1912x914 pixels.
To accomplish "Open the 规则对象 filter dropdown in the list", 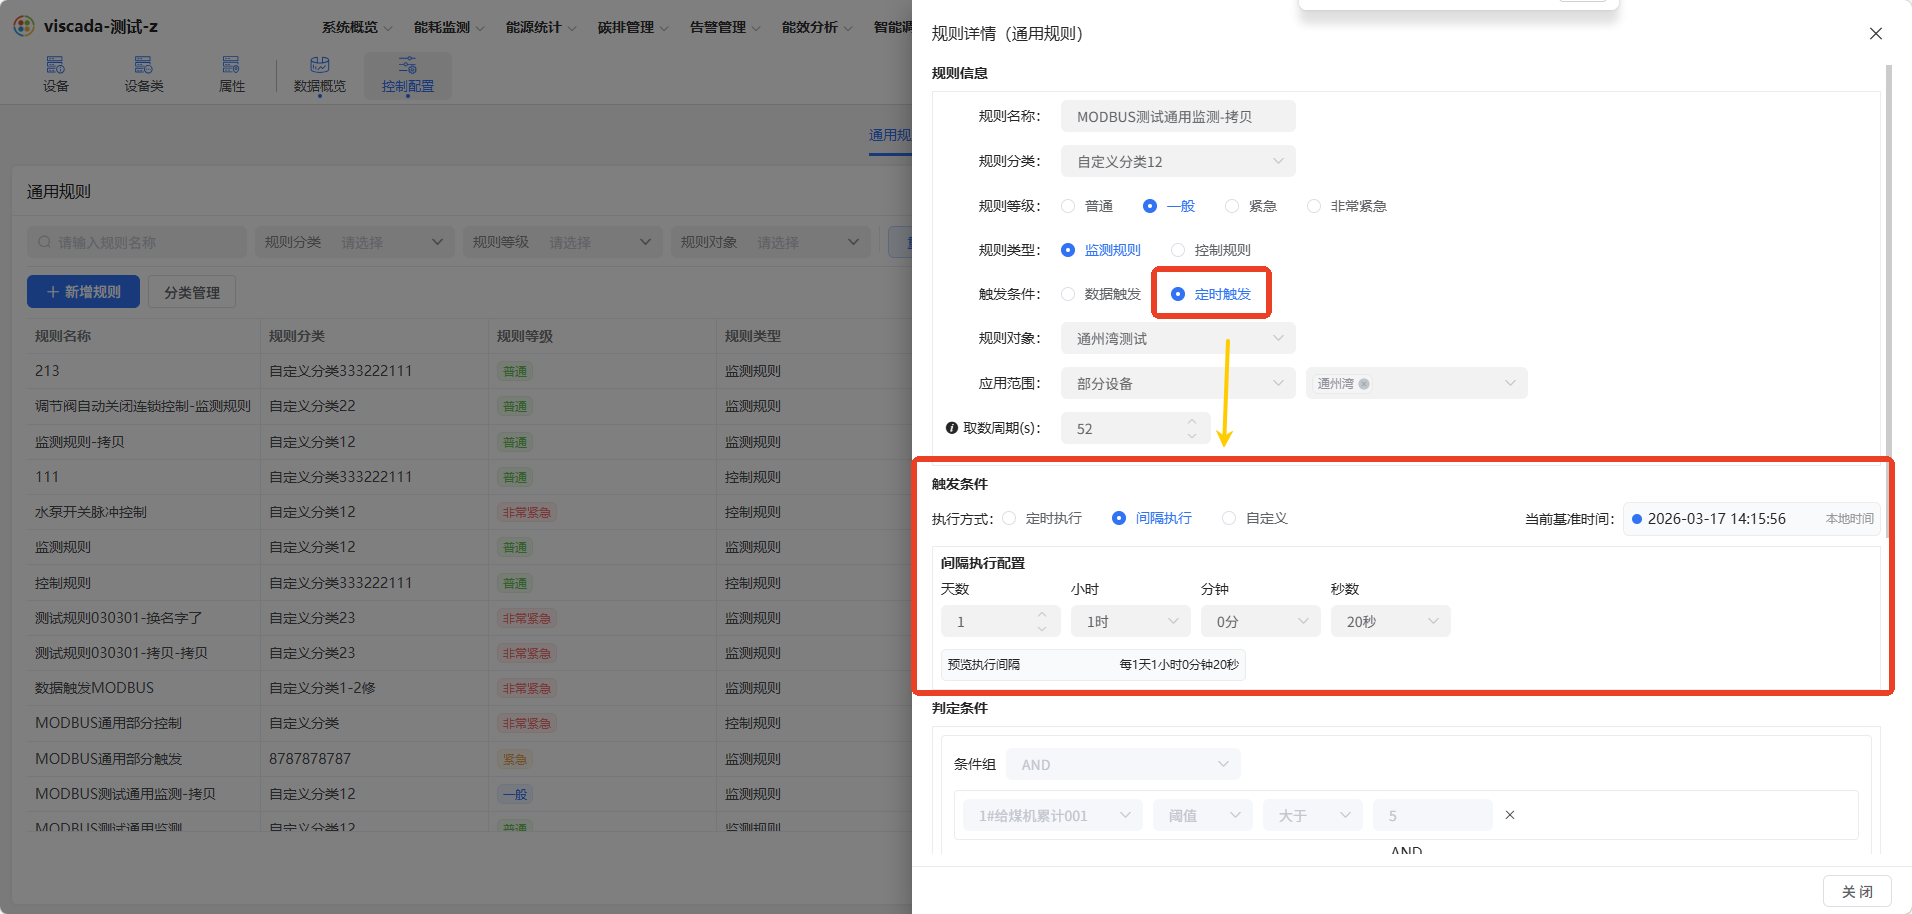I will tap(770, 242).
